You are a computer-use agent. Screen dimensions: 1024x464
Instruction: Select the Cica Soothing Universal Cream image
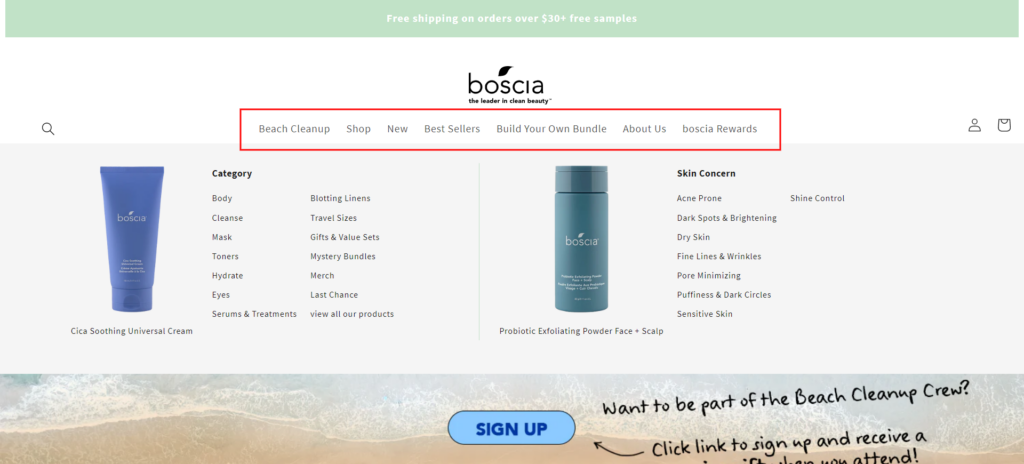point(132,239)
